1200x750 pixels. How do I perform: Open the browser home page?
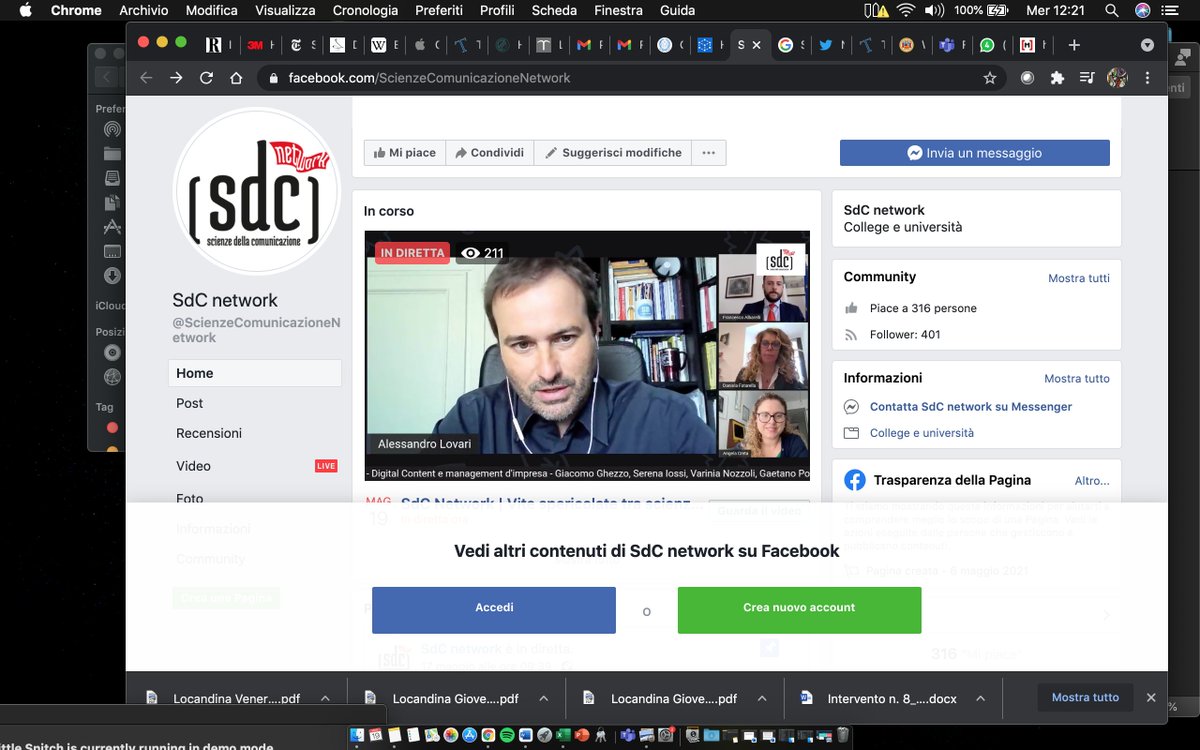236,78
